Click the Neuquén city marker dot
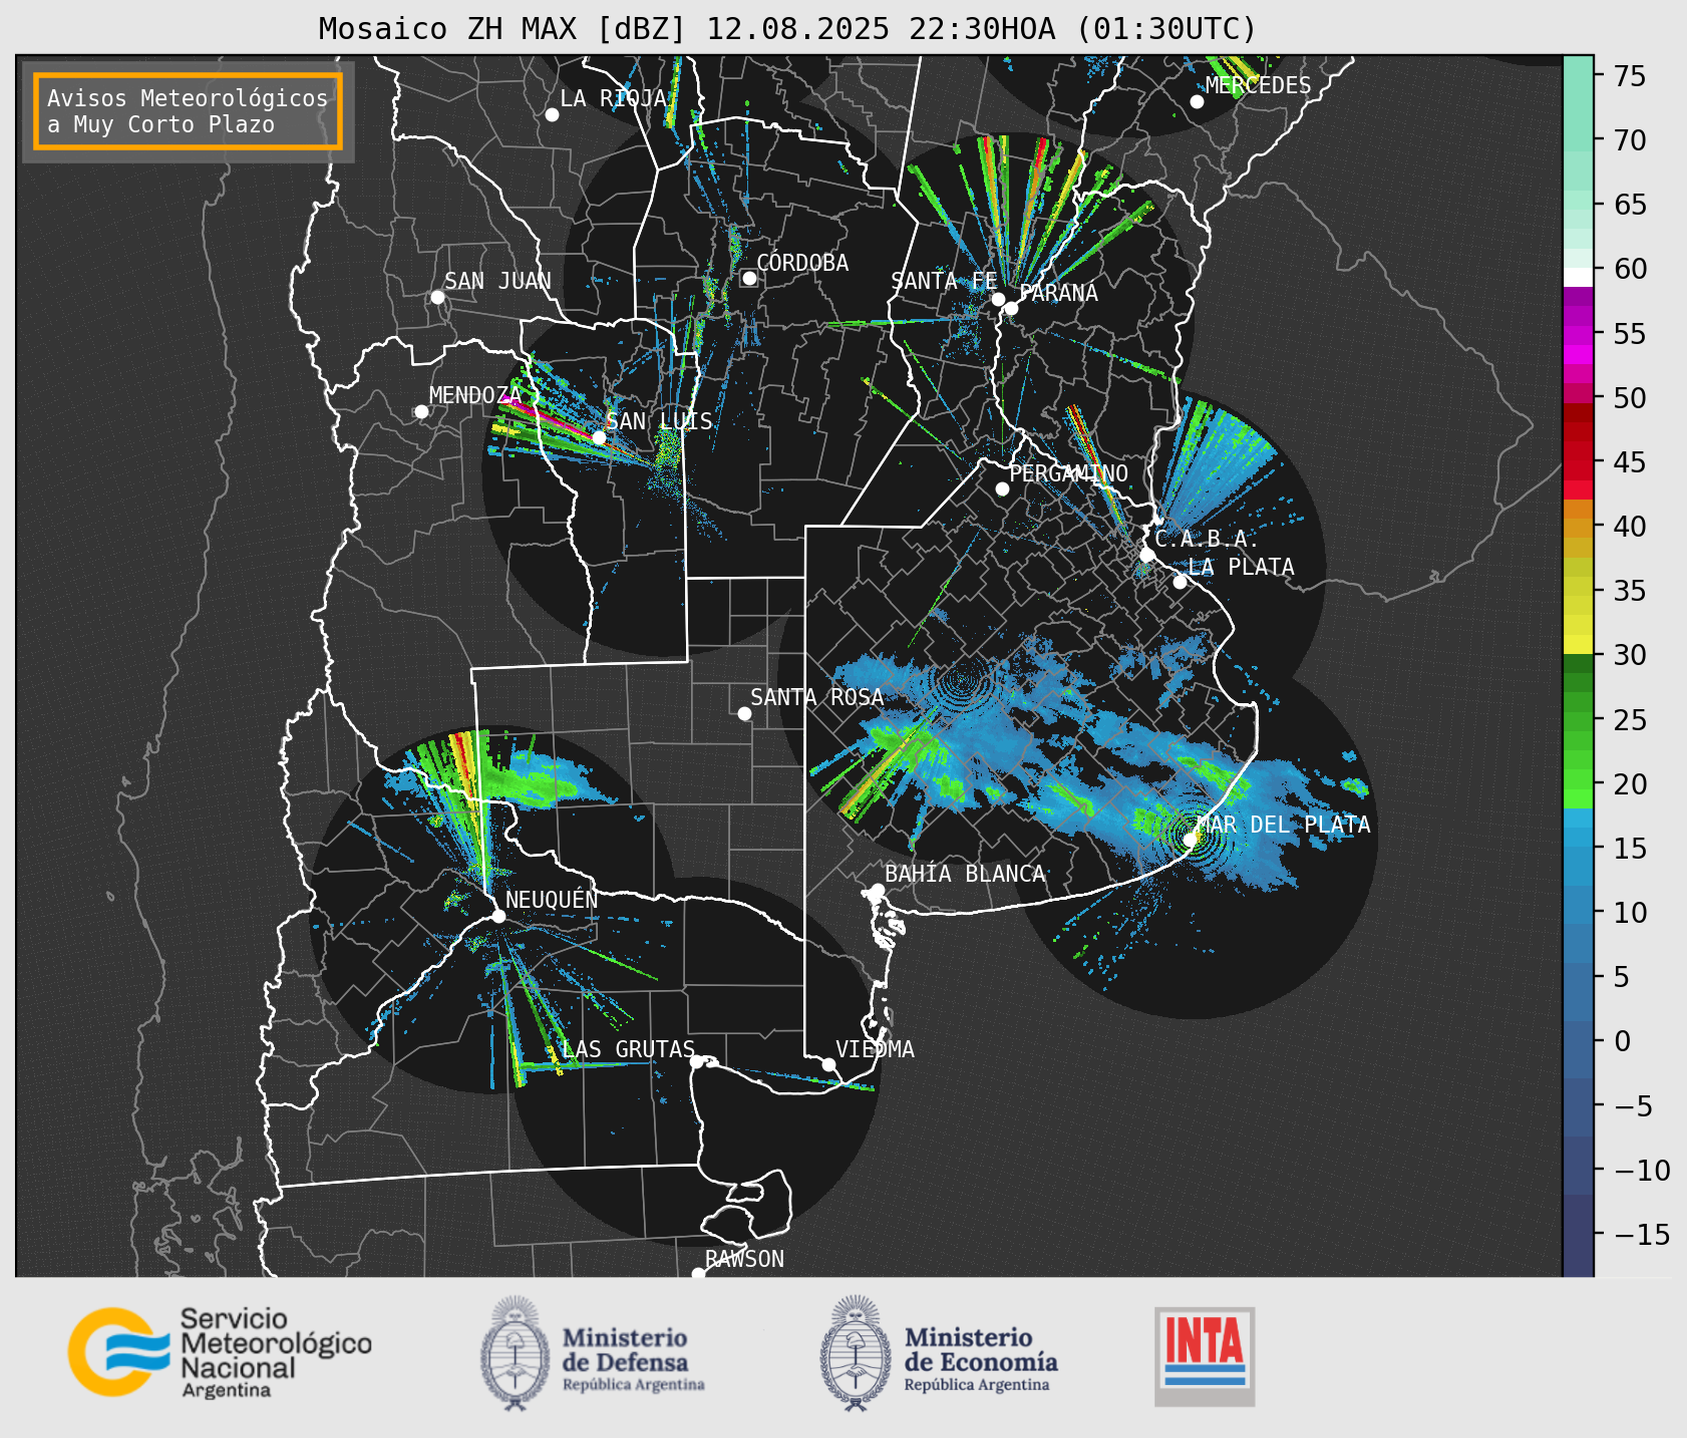 498,916
